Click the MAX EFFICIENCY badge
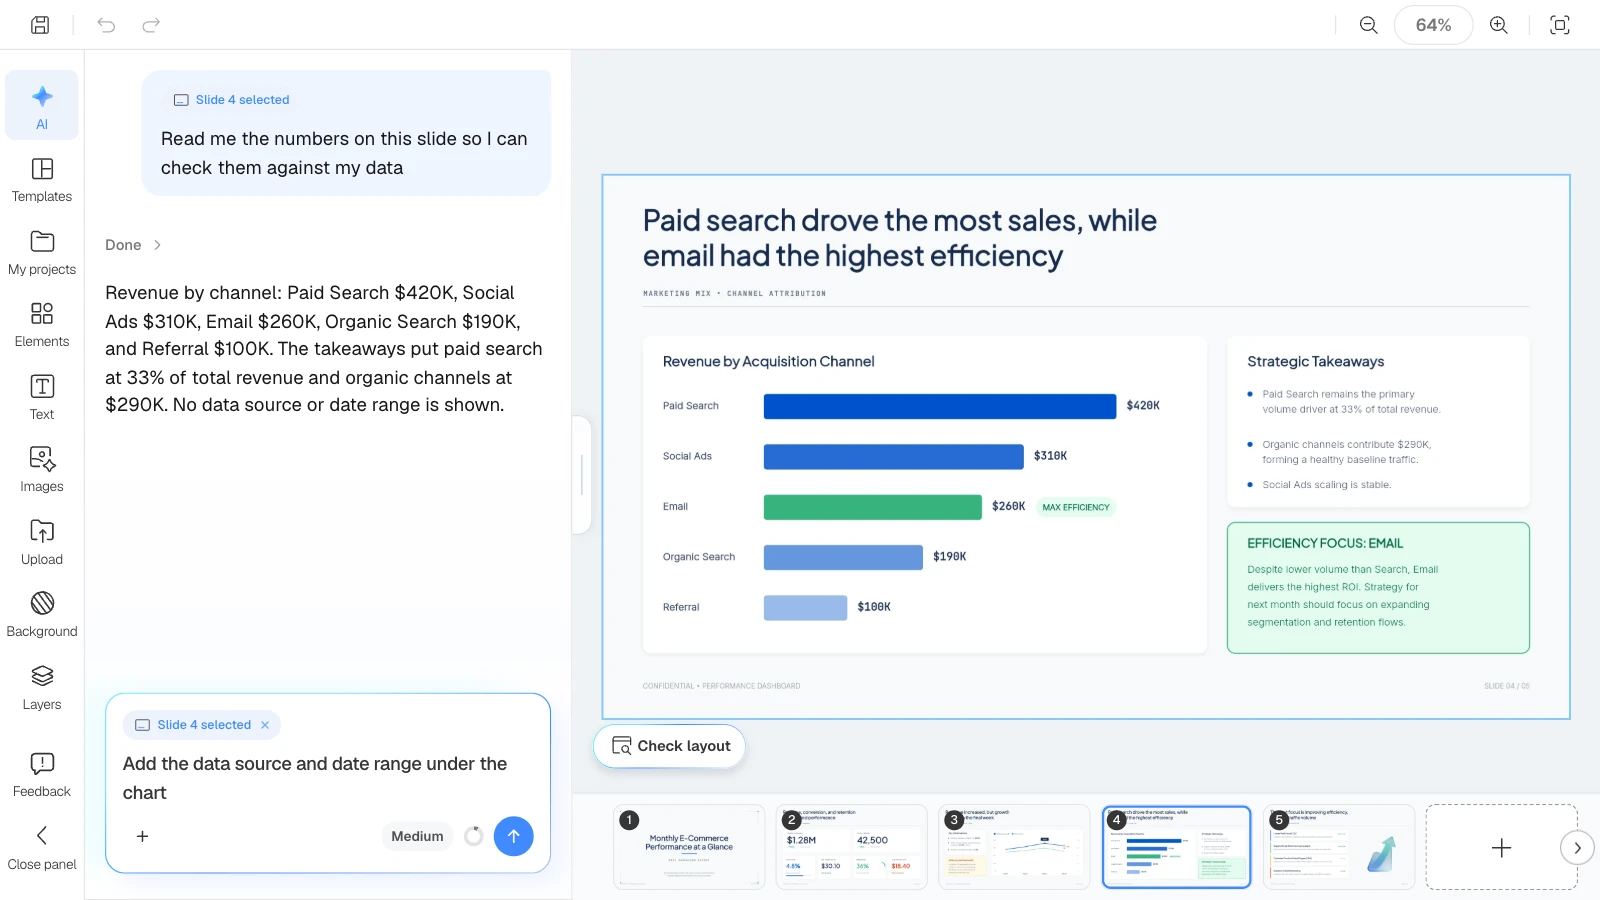 click(1076, 507)
